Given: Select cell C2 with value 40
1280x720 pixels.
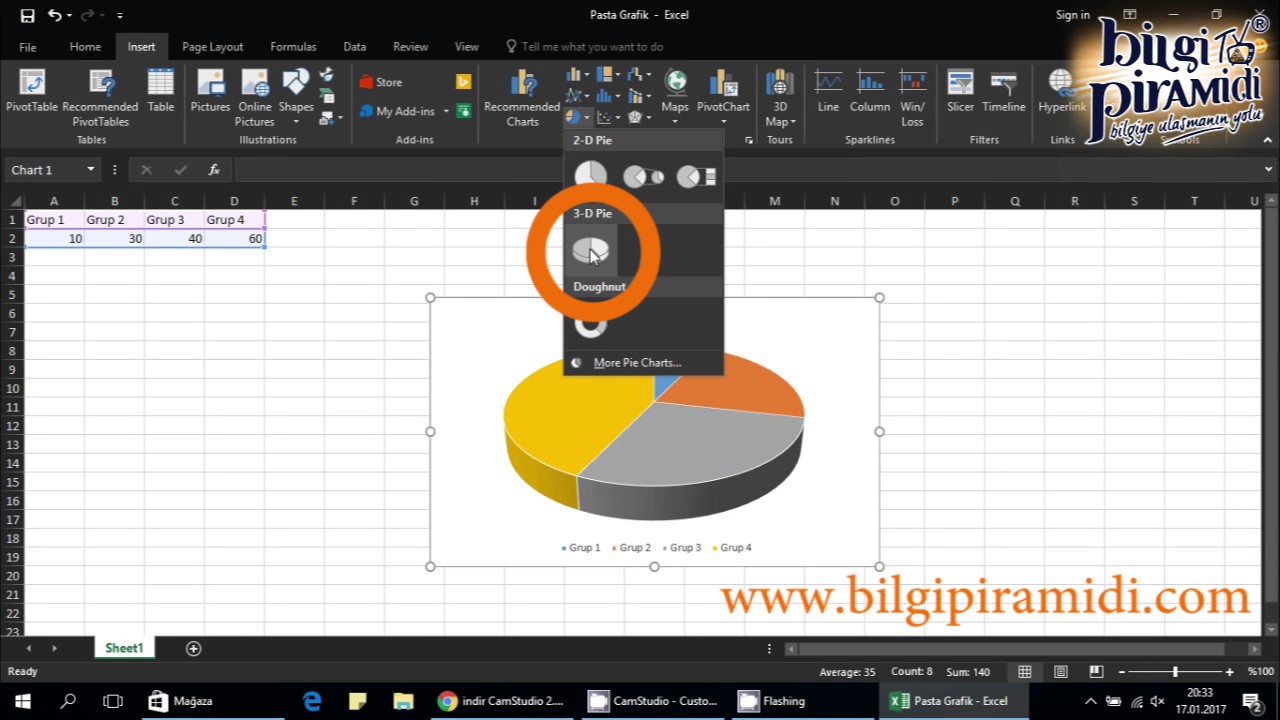Looking at the screenshot, I should 175,239.
